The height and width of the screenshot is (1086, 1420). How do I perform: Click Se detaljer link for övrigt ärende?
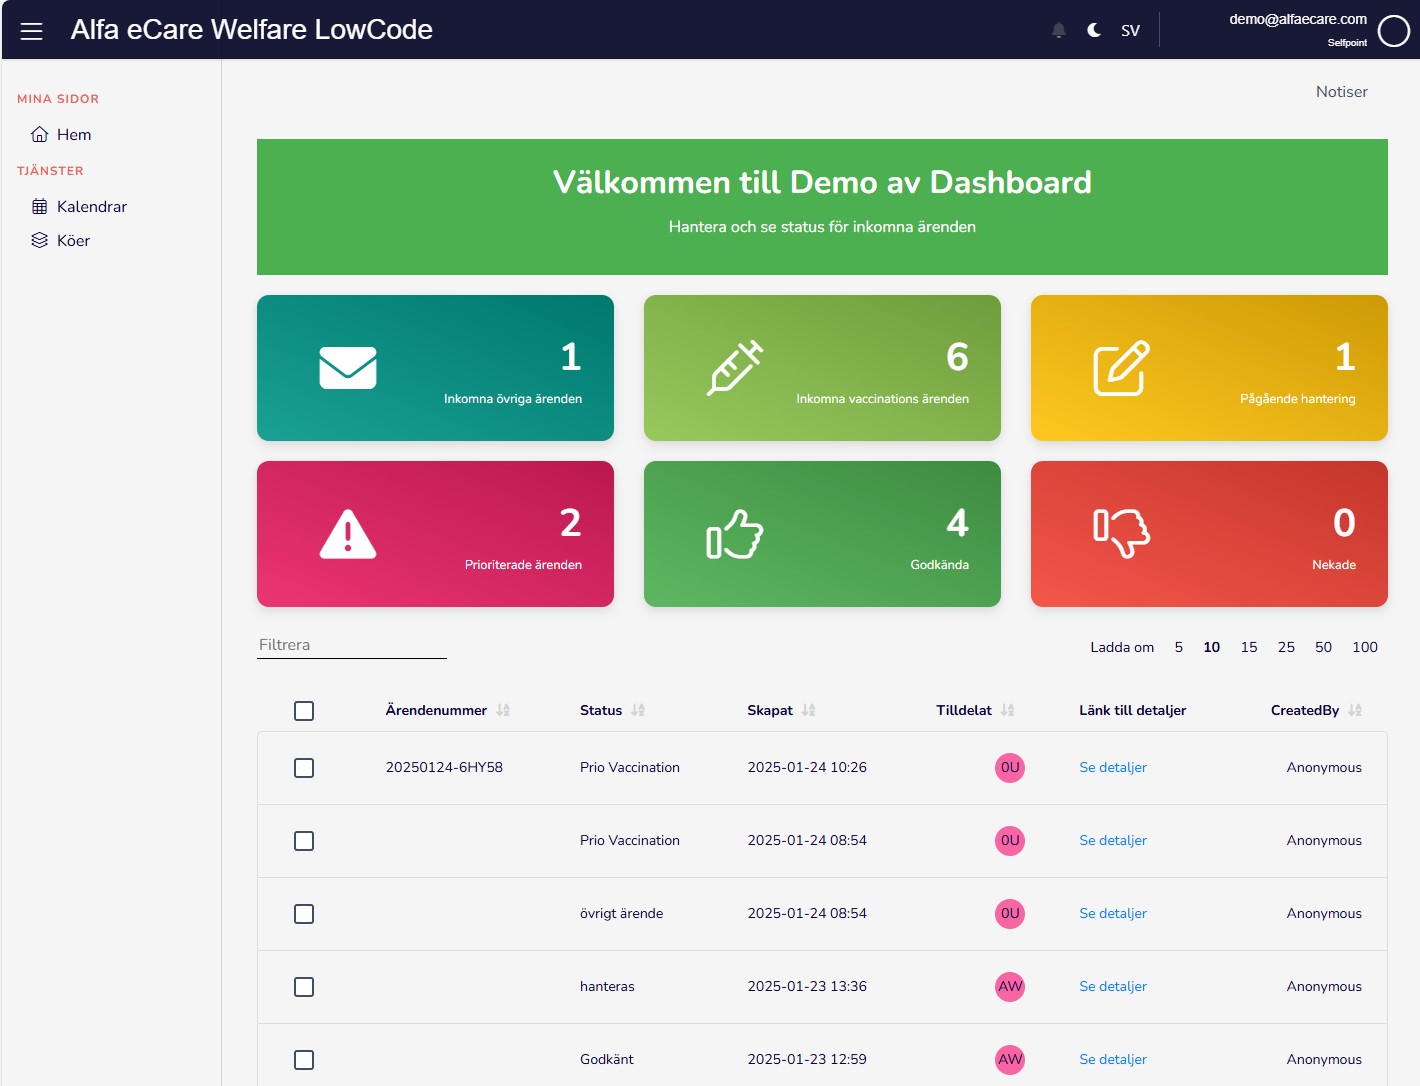click(1112, 914)
